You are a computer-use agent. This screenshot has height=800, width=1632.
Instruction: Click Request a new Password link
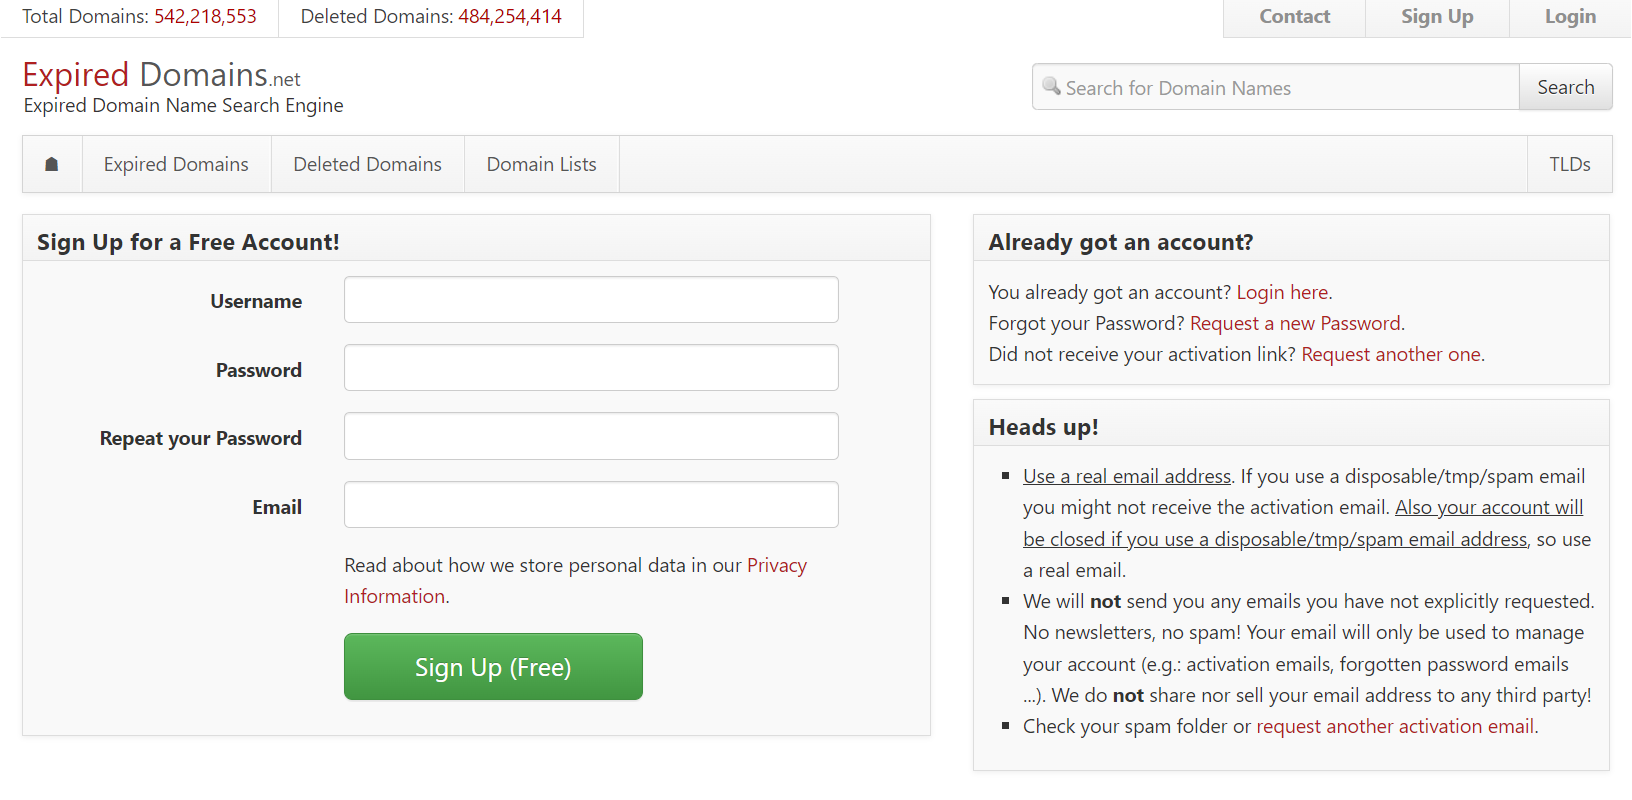1295,323
